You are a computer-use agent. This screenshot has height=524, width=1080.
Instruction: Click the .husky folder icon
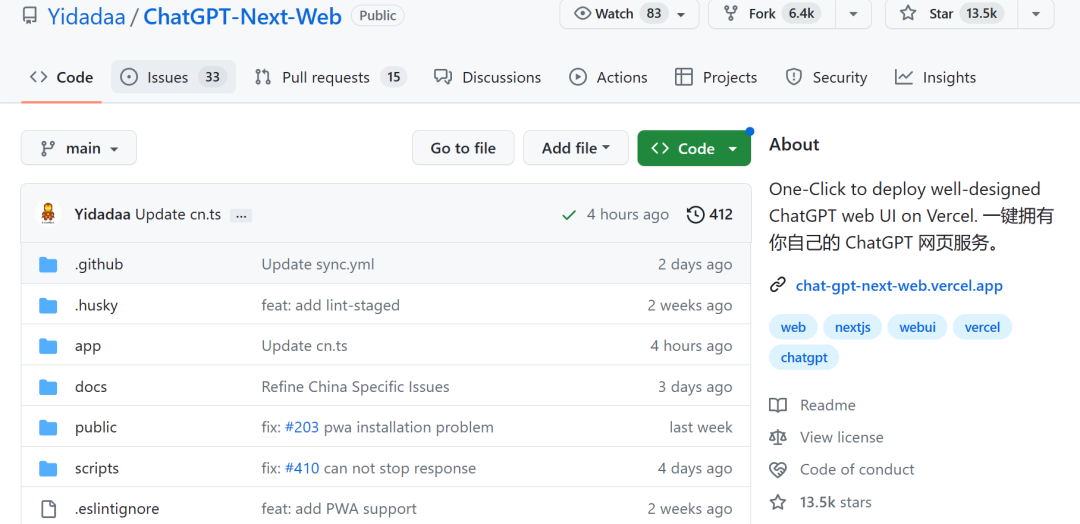48,305
